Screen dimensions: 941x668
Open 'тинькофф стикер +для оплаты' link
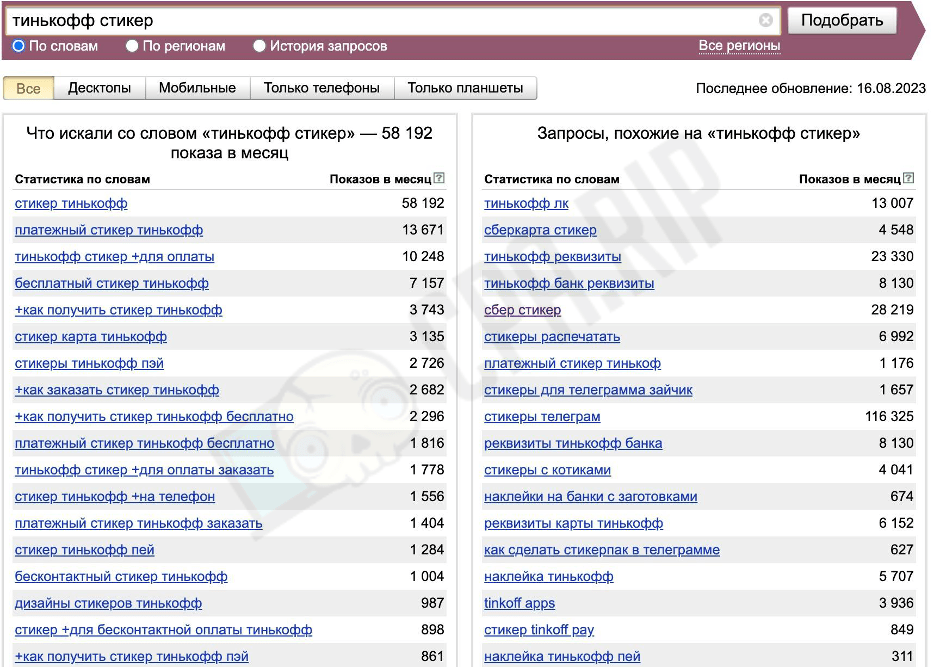coord(114,257)
